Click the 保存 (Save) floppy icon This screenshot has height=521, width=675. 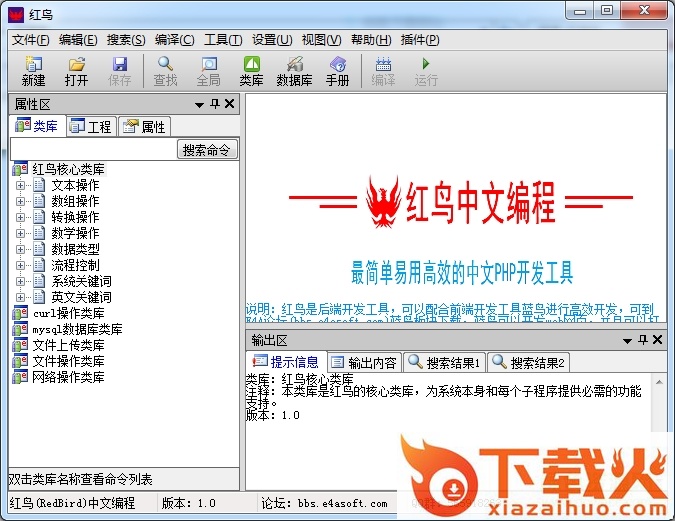(119, 64)
